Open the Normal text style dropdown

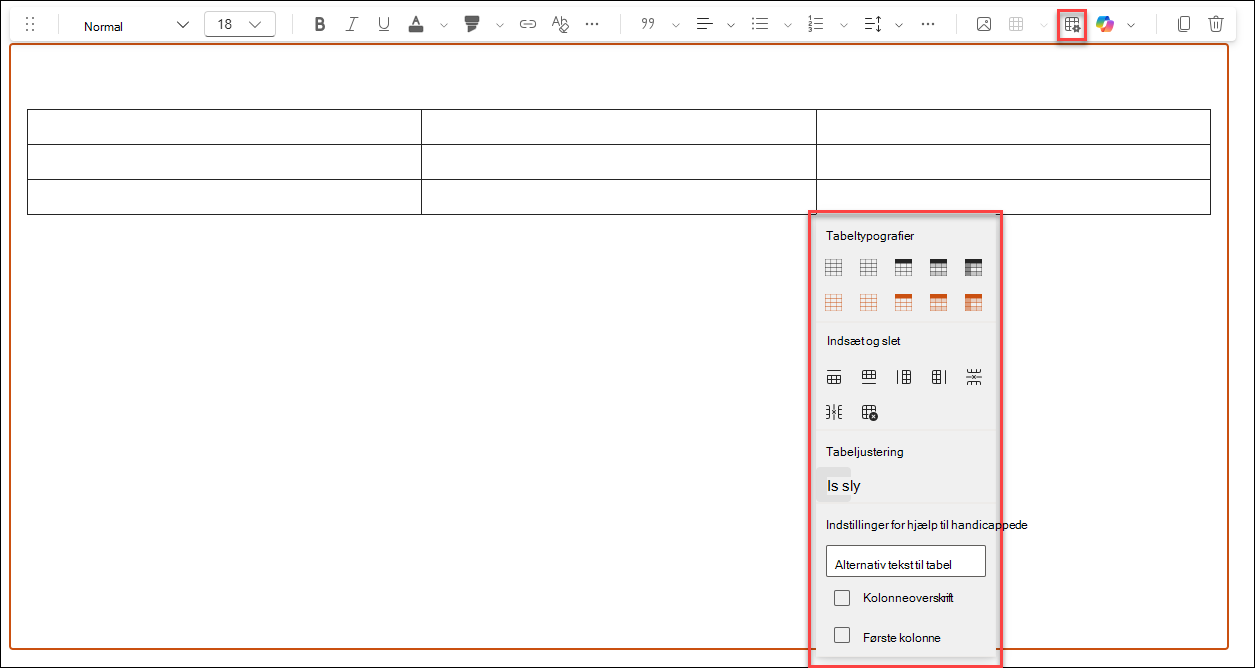(x=134, y=25)
